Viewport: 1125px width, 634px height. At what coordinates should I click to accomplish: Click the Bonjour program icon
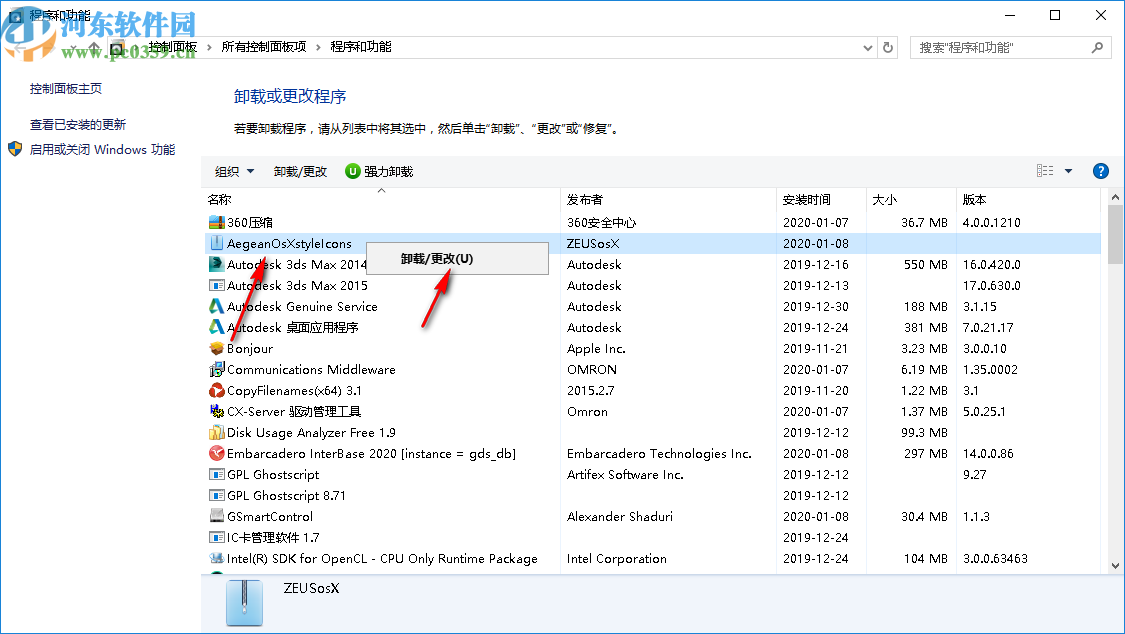[x=216, y=348]
